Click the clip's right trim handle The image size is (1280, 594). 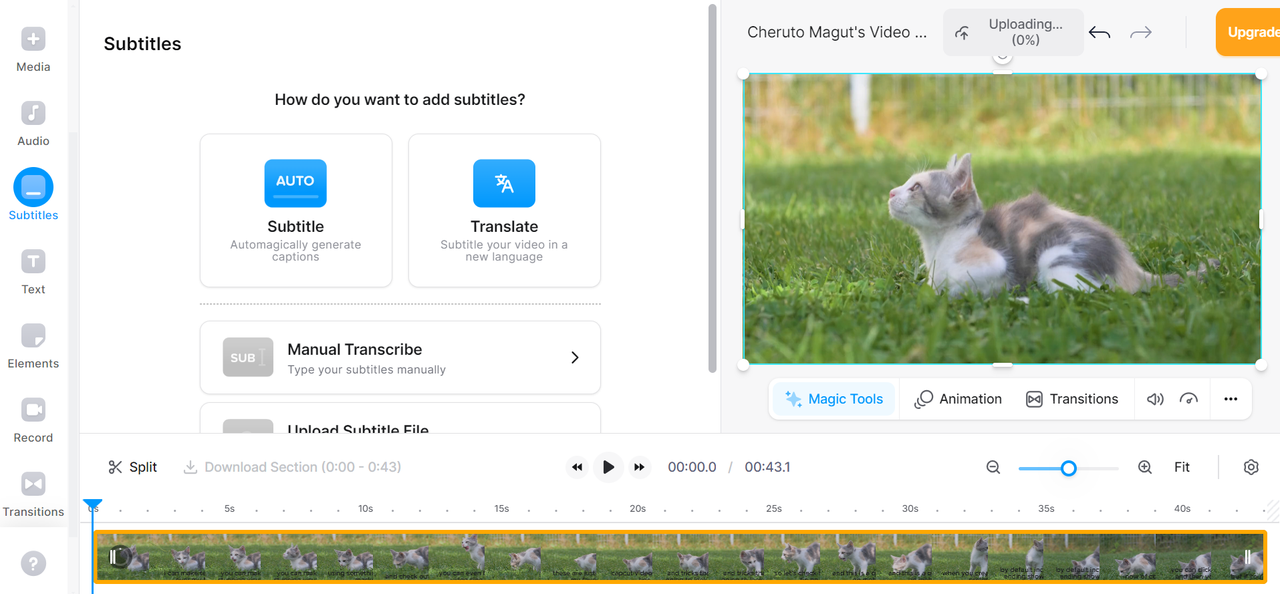pos(1247,556)
